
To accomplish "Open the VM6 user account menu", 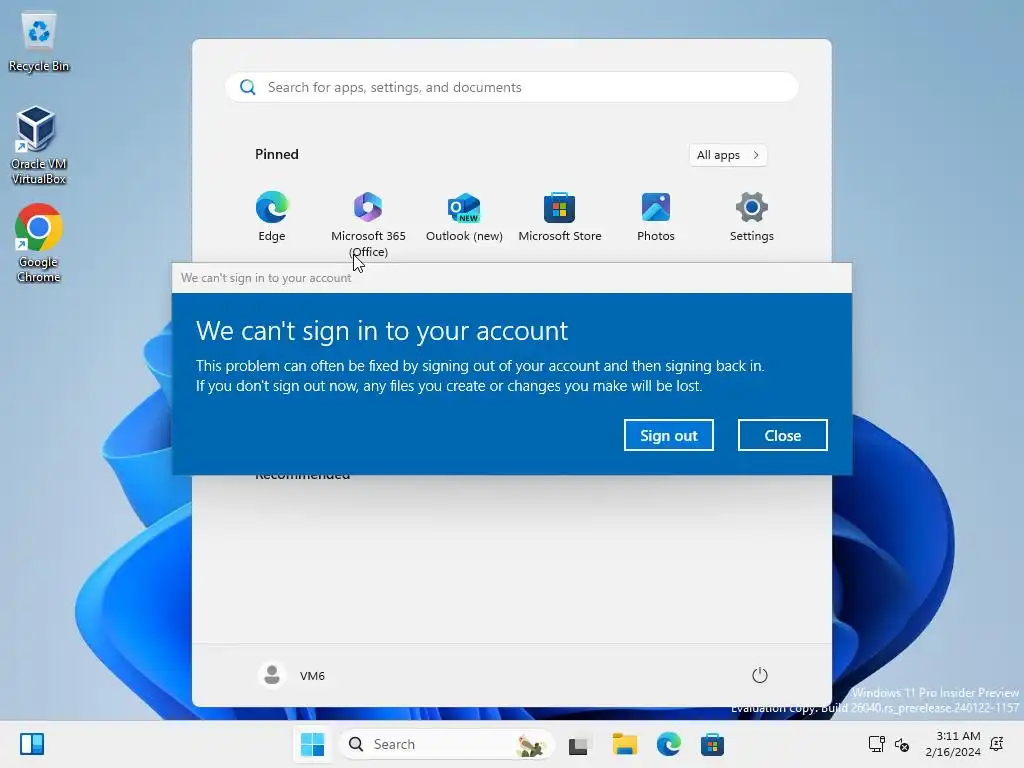I will pos(292,675).
